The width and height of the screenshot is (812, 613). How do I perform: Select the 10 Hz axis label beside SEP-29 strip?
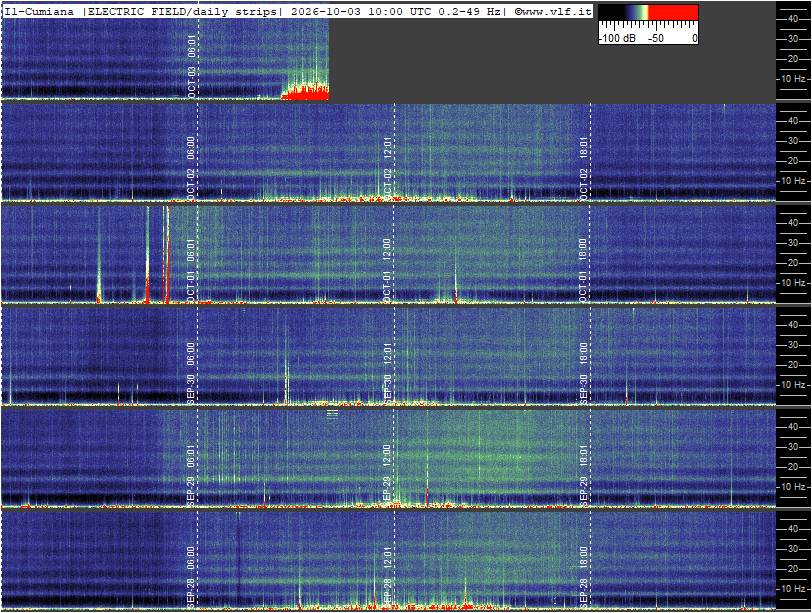click(x=795, y=487)
